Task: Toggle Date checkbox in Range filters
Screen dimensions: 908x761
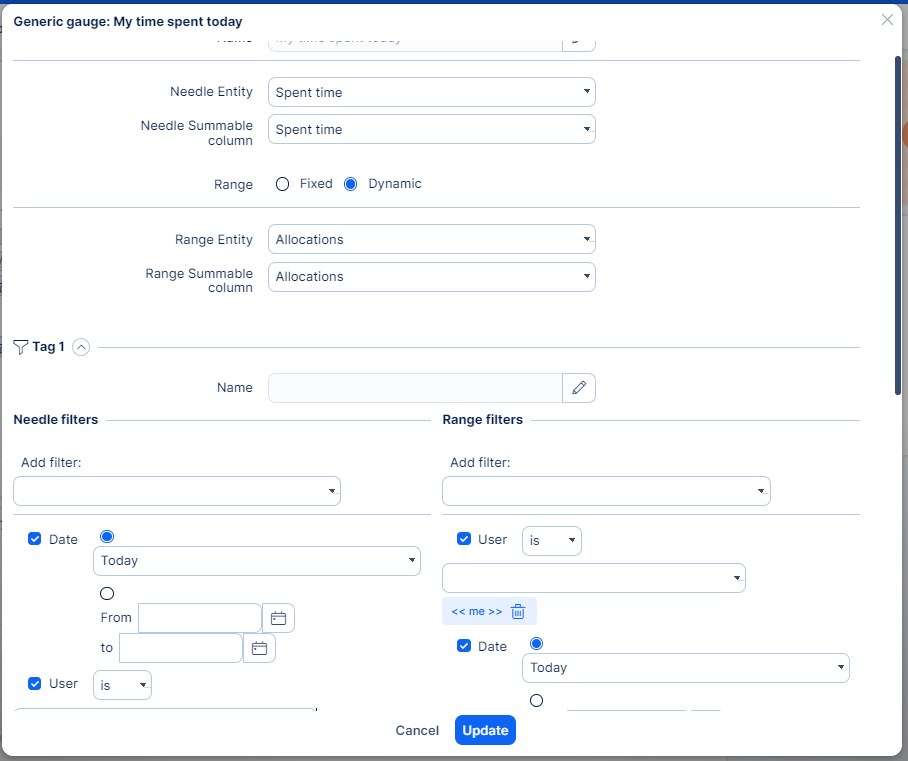Action: [464, 646]
